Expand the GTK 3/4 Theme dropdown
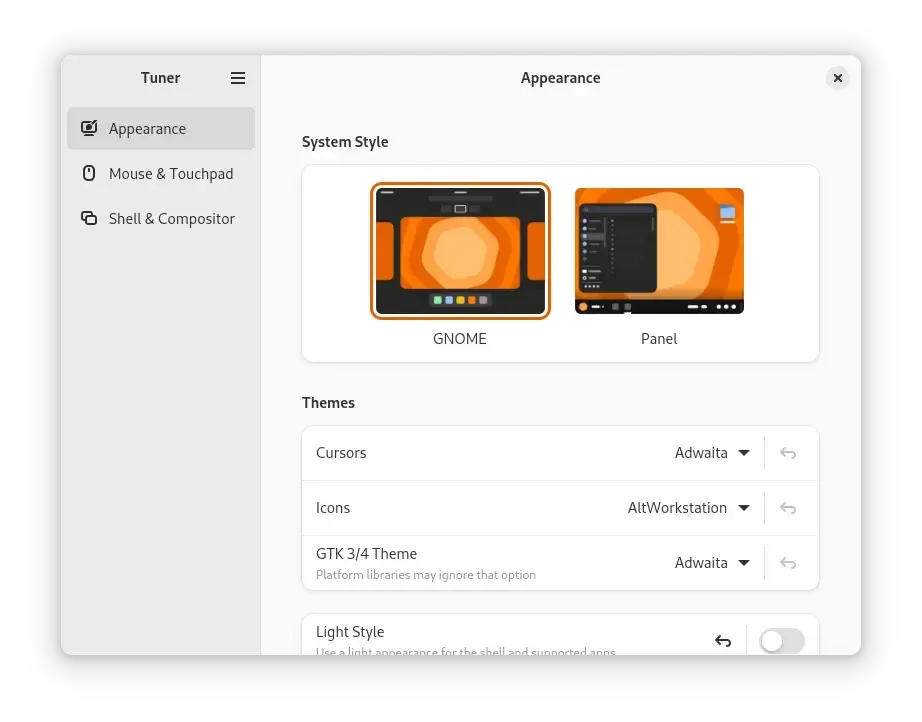 coord(712,562)
